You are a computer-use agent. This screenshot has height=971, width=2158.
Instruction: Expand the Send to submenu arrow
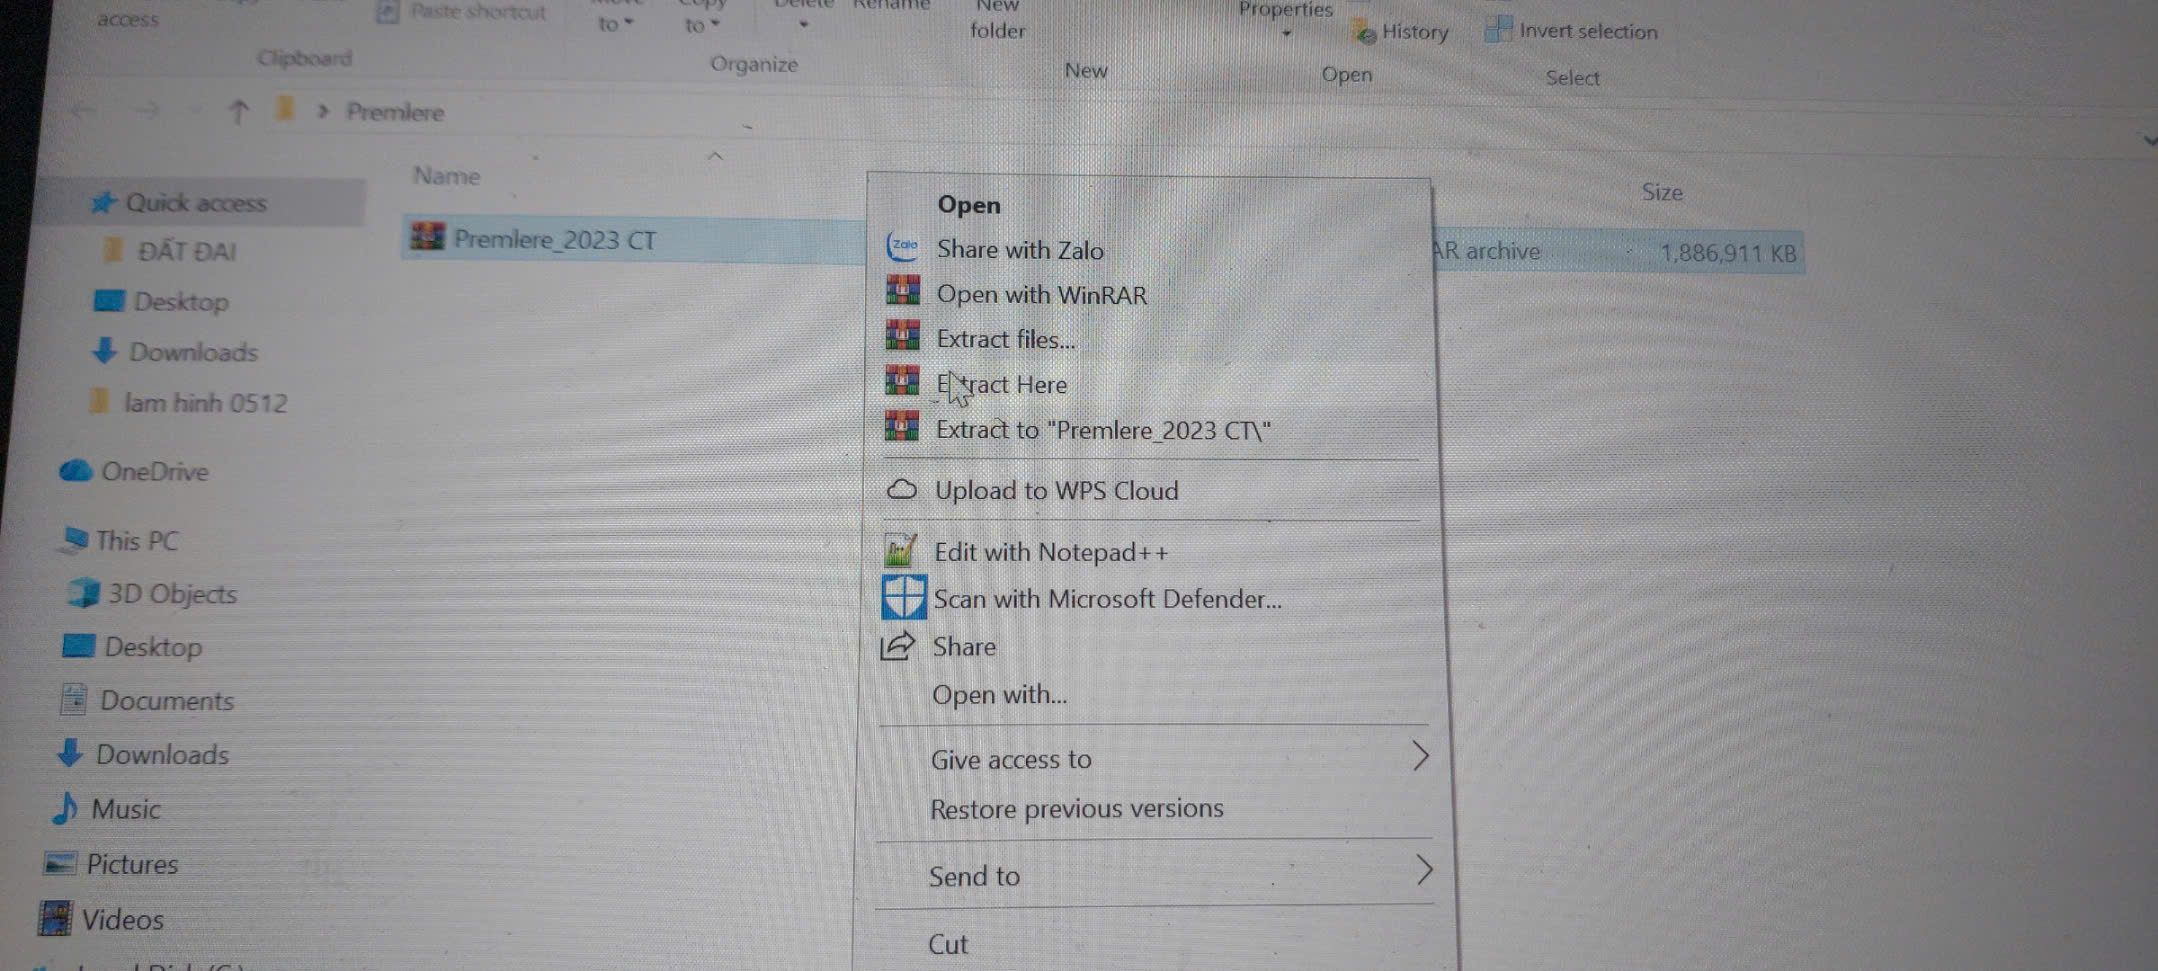point(1424,870)
